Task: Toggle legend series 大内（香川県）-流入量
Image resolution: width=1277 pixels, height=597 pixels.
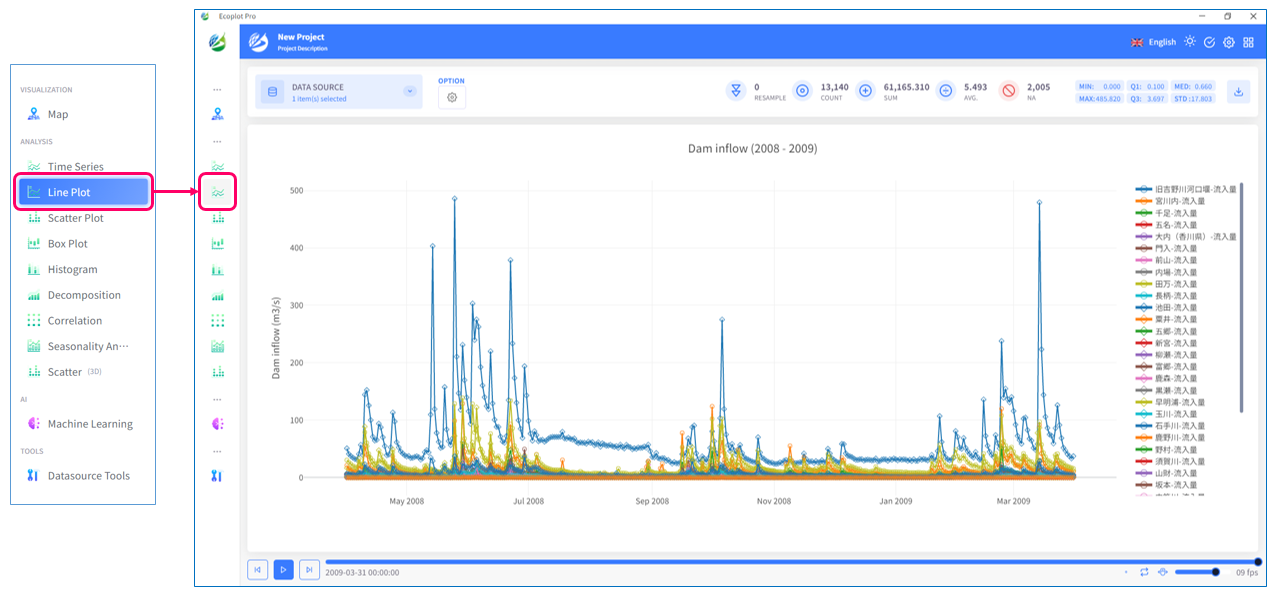Action: coord(1186,237)
